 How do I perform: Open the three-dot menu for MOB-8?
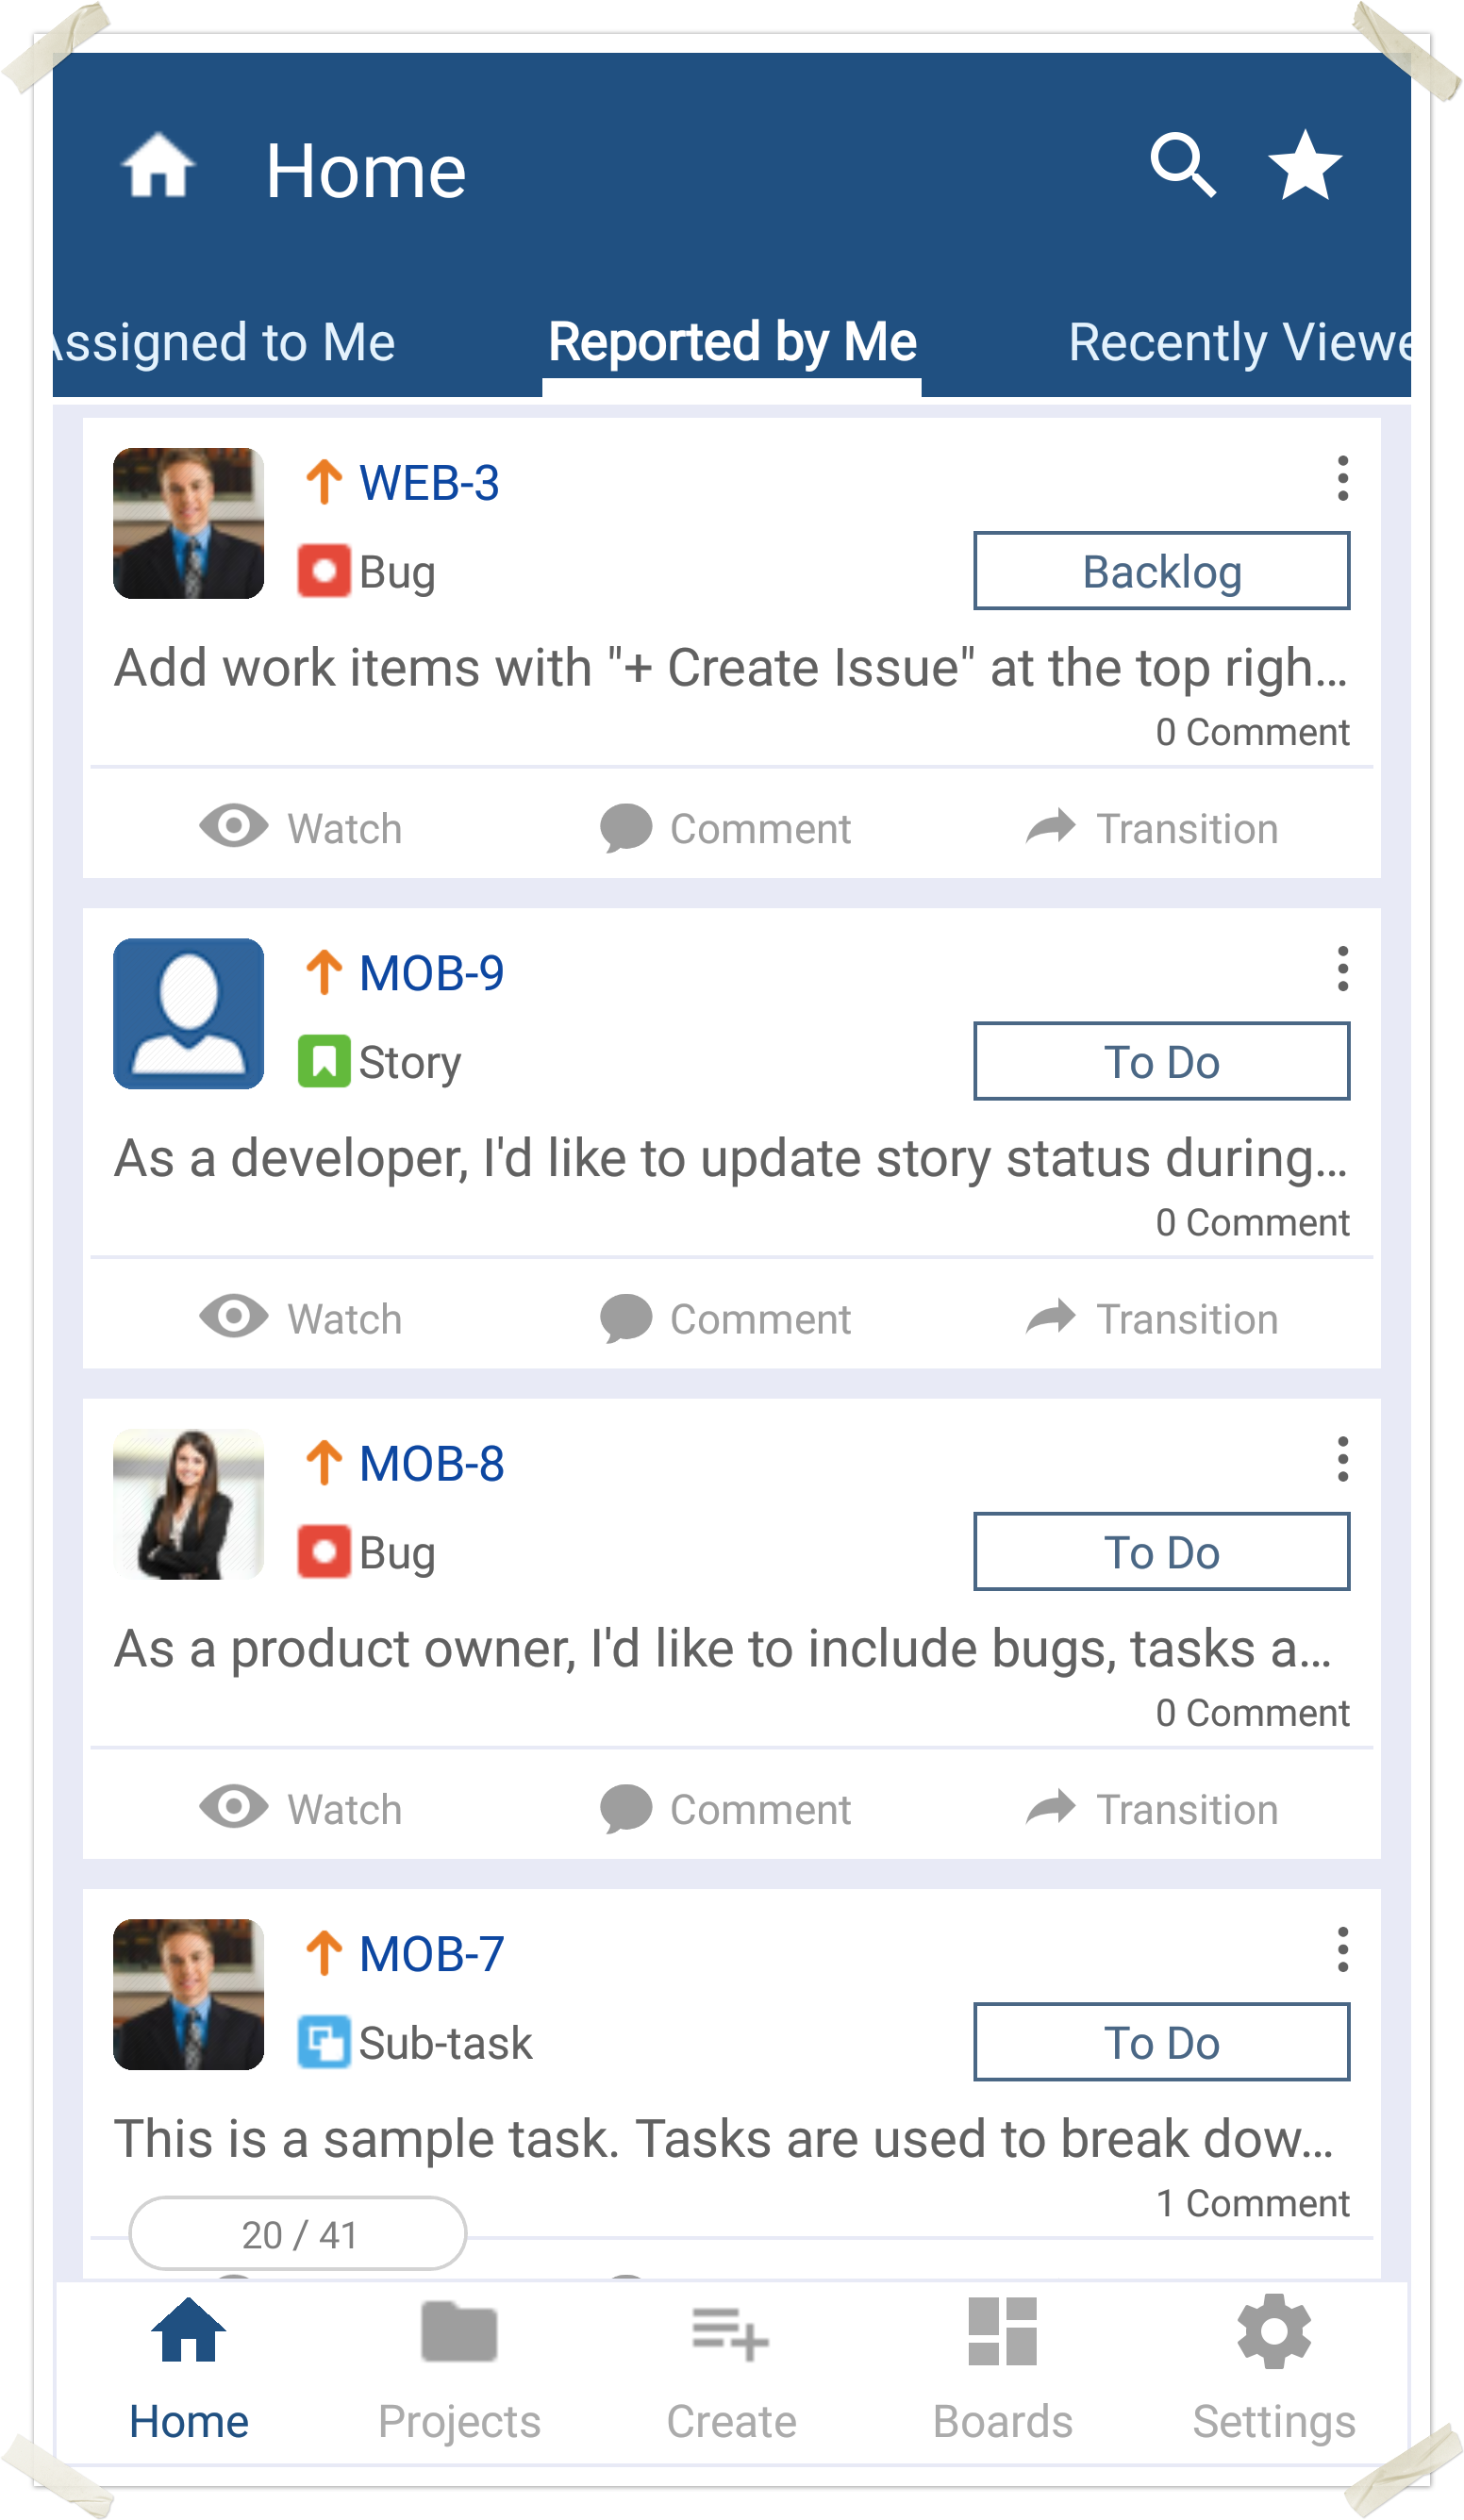1342,1460
